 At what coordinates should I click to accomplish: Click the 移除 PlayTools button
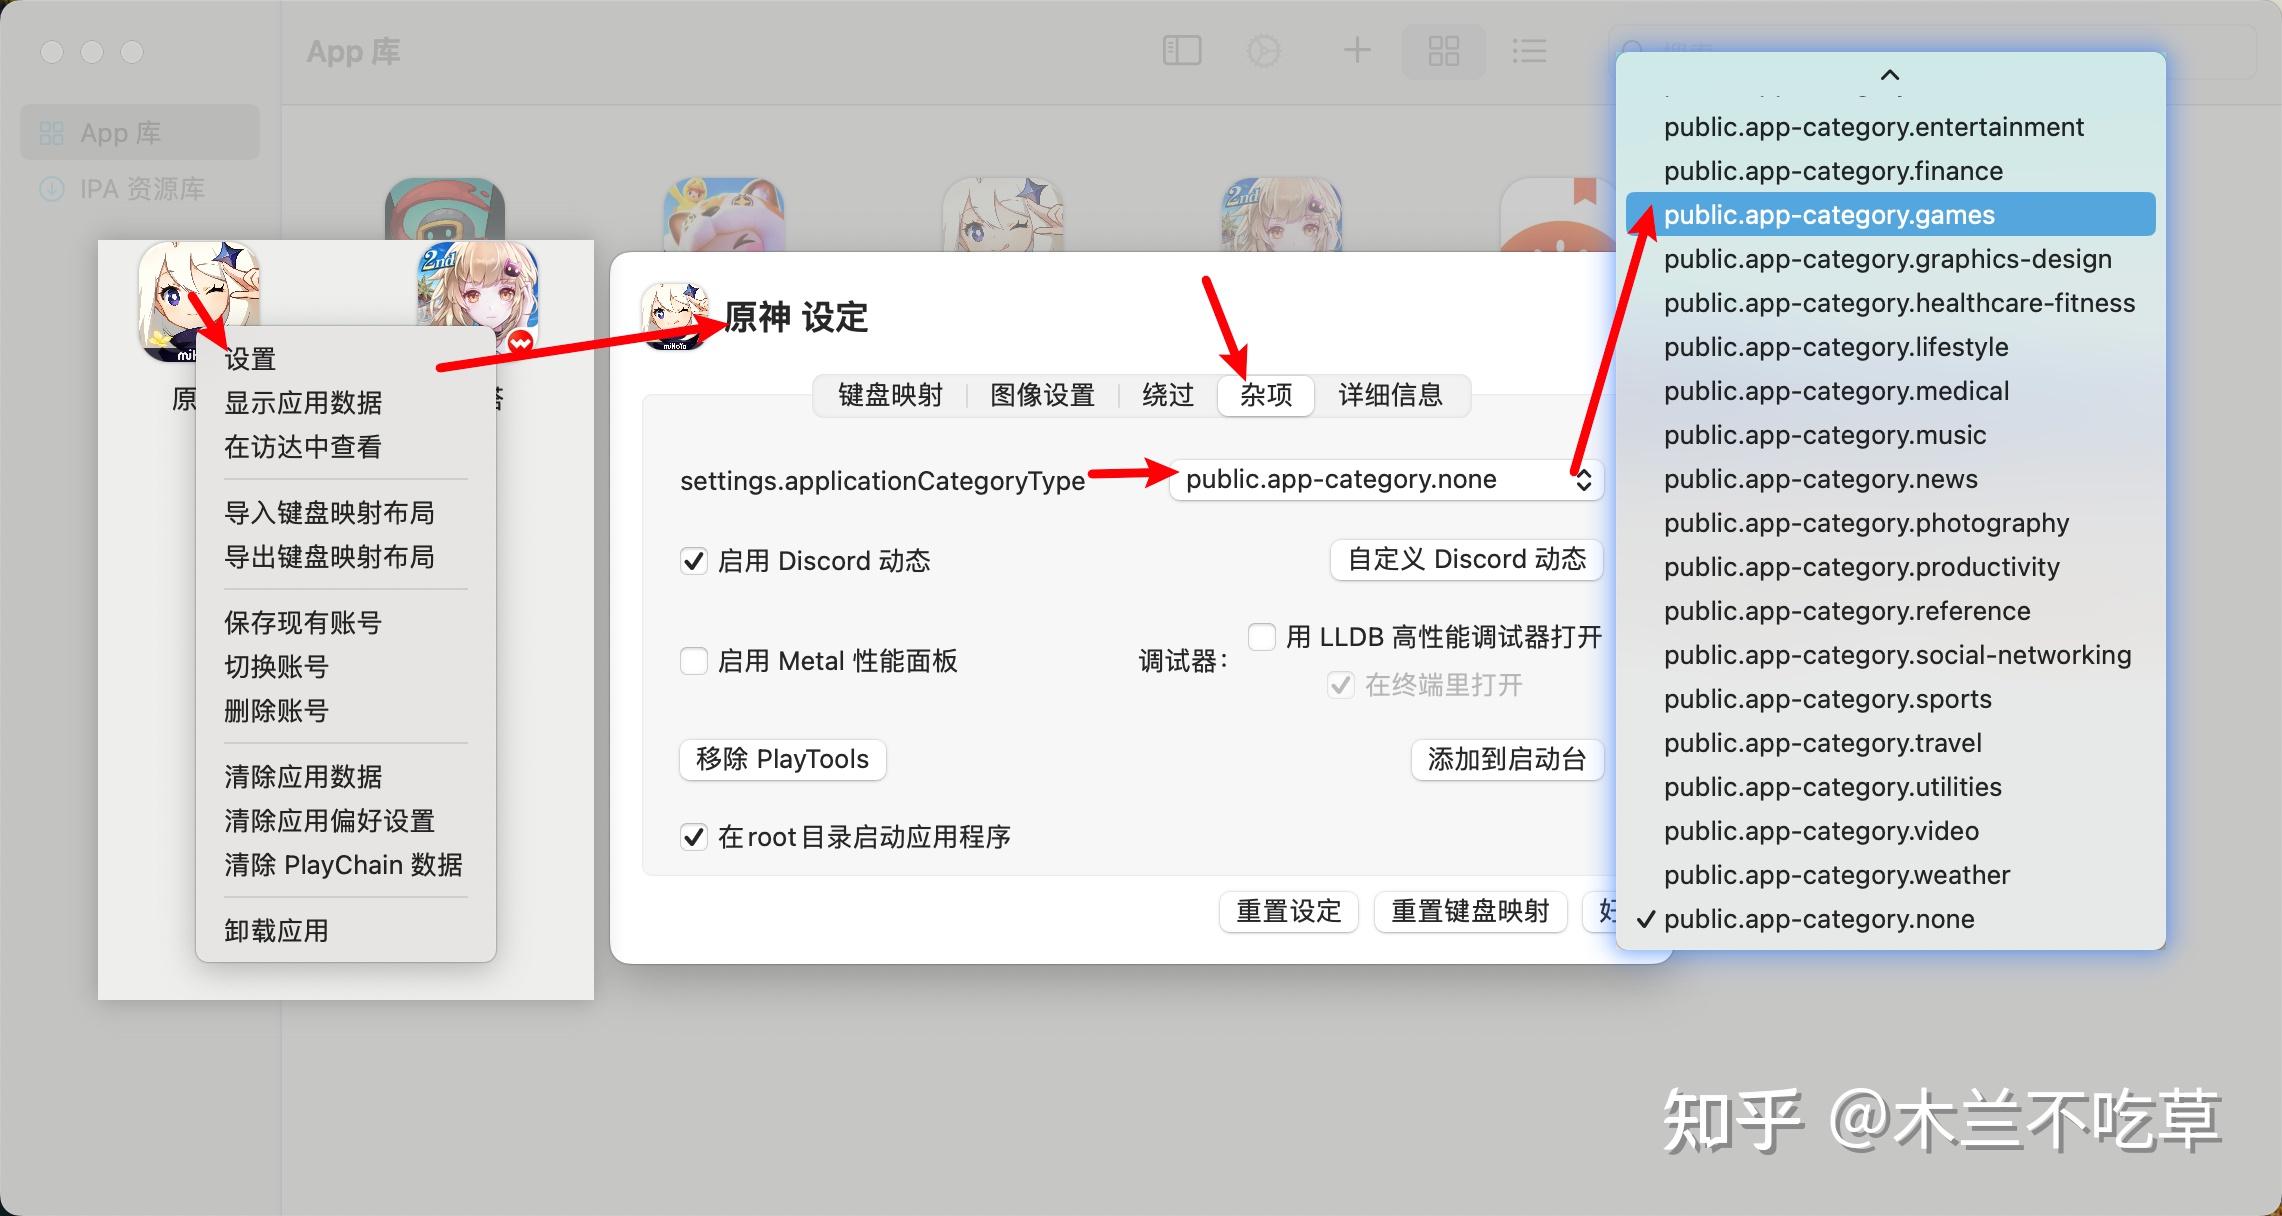(782, 759)
